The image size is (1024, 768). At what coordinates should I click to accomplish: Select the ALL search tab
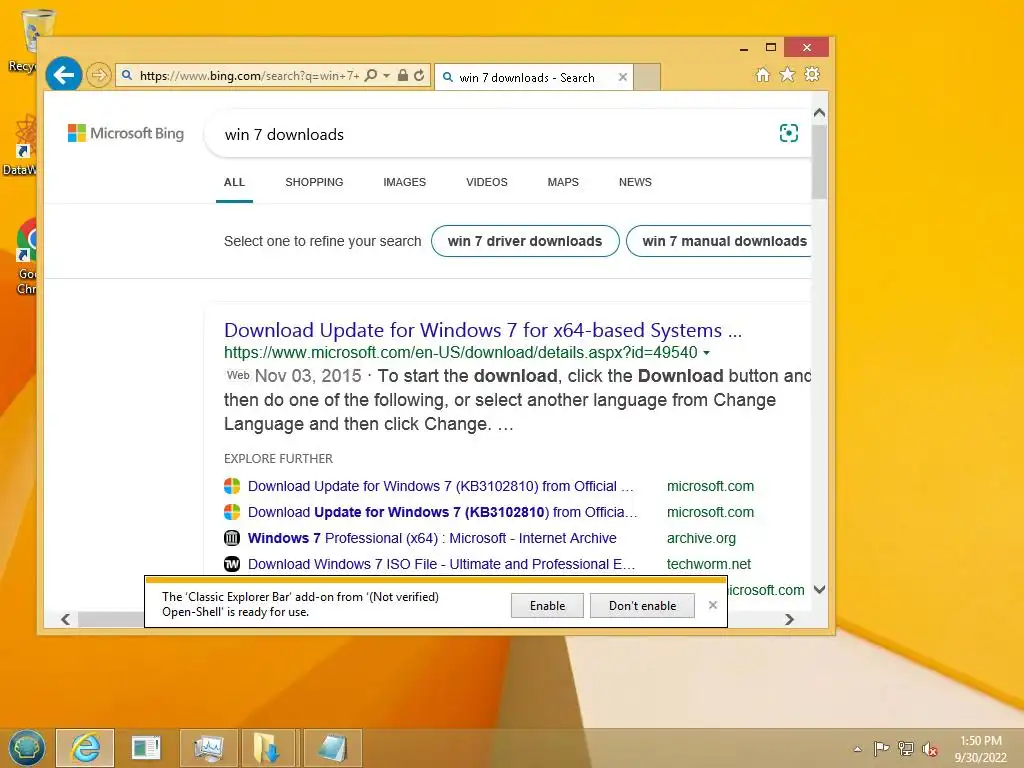point(234,182)
